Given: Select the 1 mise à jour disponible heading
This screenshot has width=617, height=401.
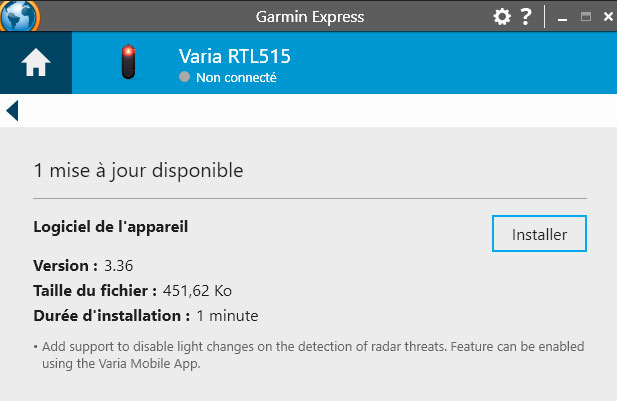Looking at the screenshot, I should 139,171.
